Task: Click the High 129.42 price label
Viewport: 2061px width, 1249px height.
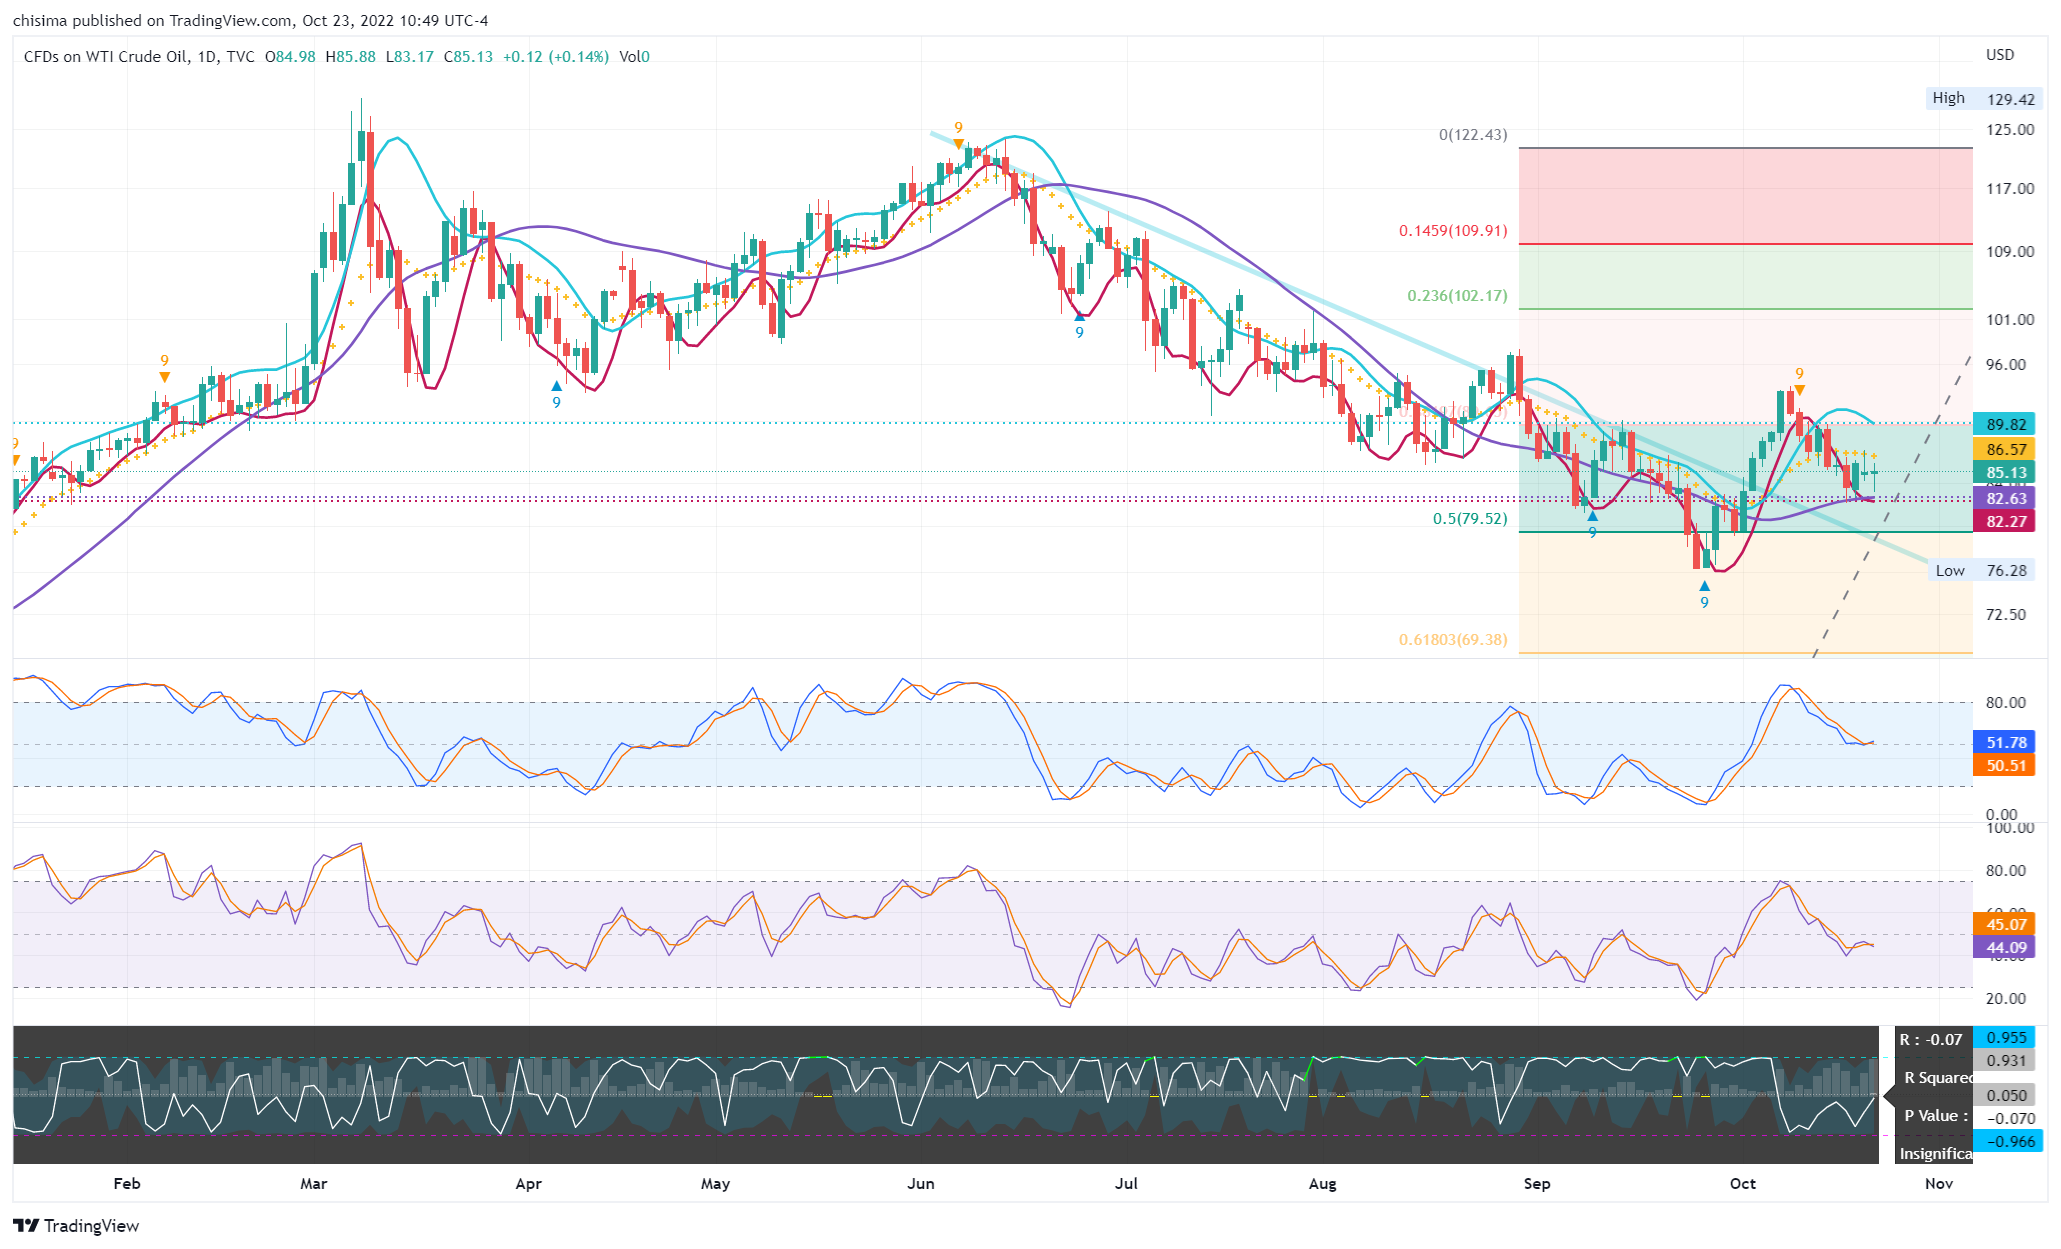Action: [1985, 99]
